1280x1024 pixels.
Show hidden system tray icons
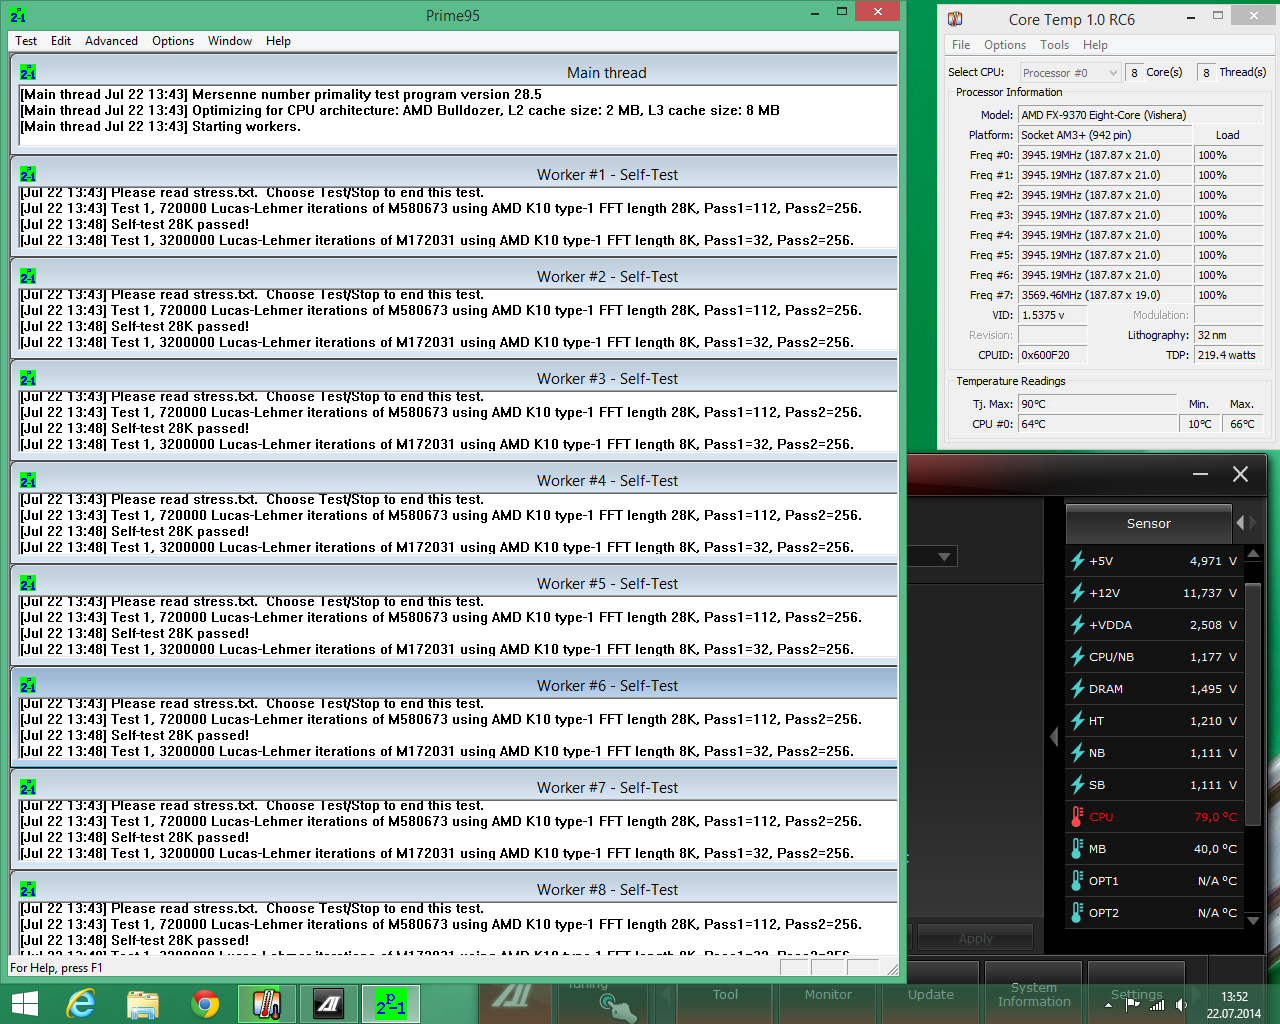(x=1108, y=1004)
